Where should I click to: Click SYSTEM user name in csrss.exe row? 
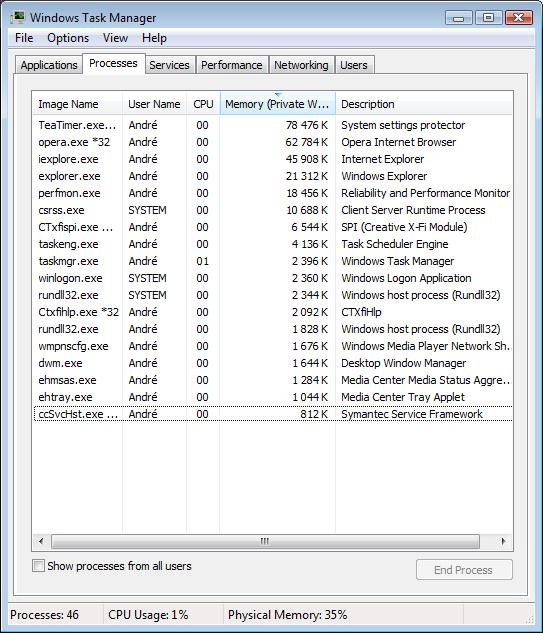pyautogui.click(x=147, y=210)
